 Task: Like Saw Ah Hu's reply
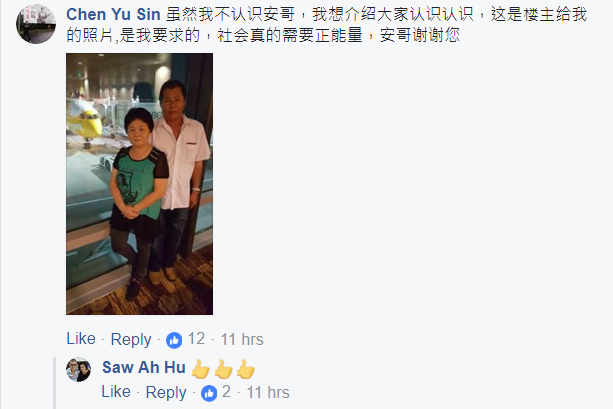click(116, 392)
